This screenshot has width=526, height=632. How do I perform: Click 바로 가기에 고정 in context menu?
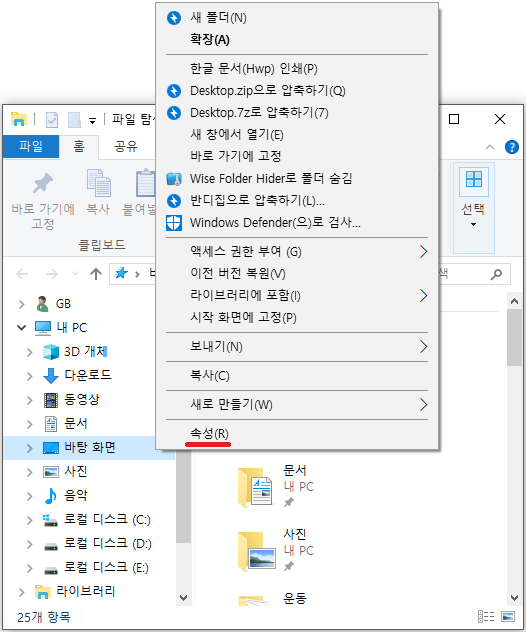pyautogui.click(x=297, y=156)
